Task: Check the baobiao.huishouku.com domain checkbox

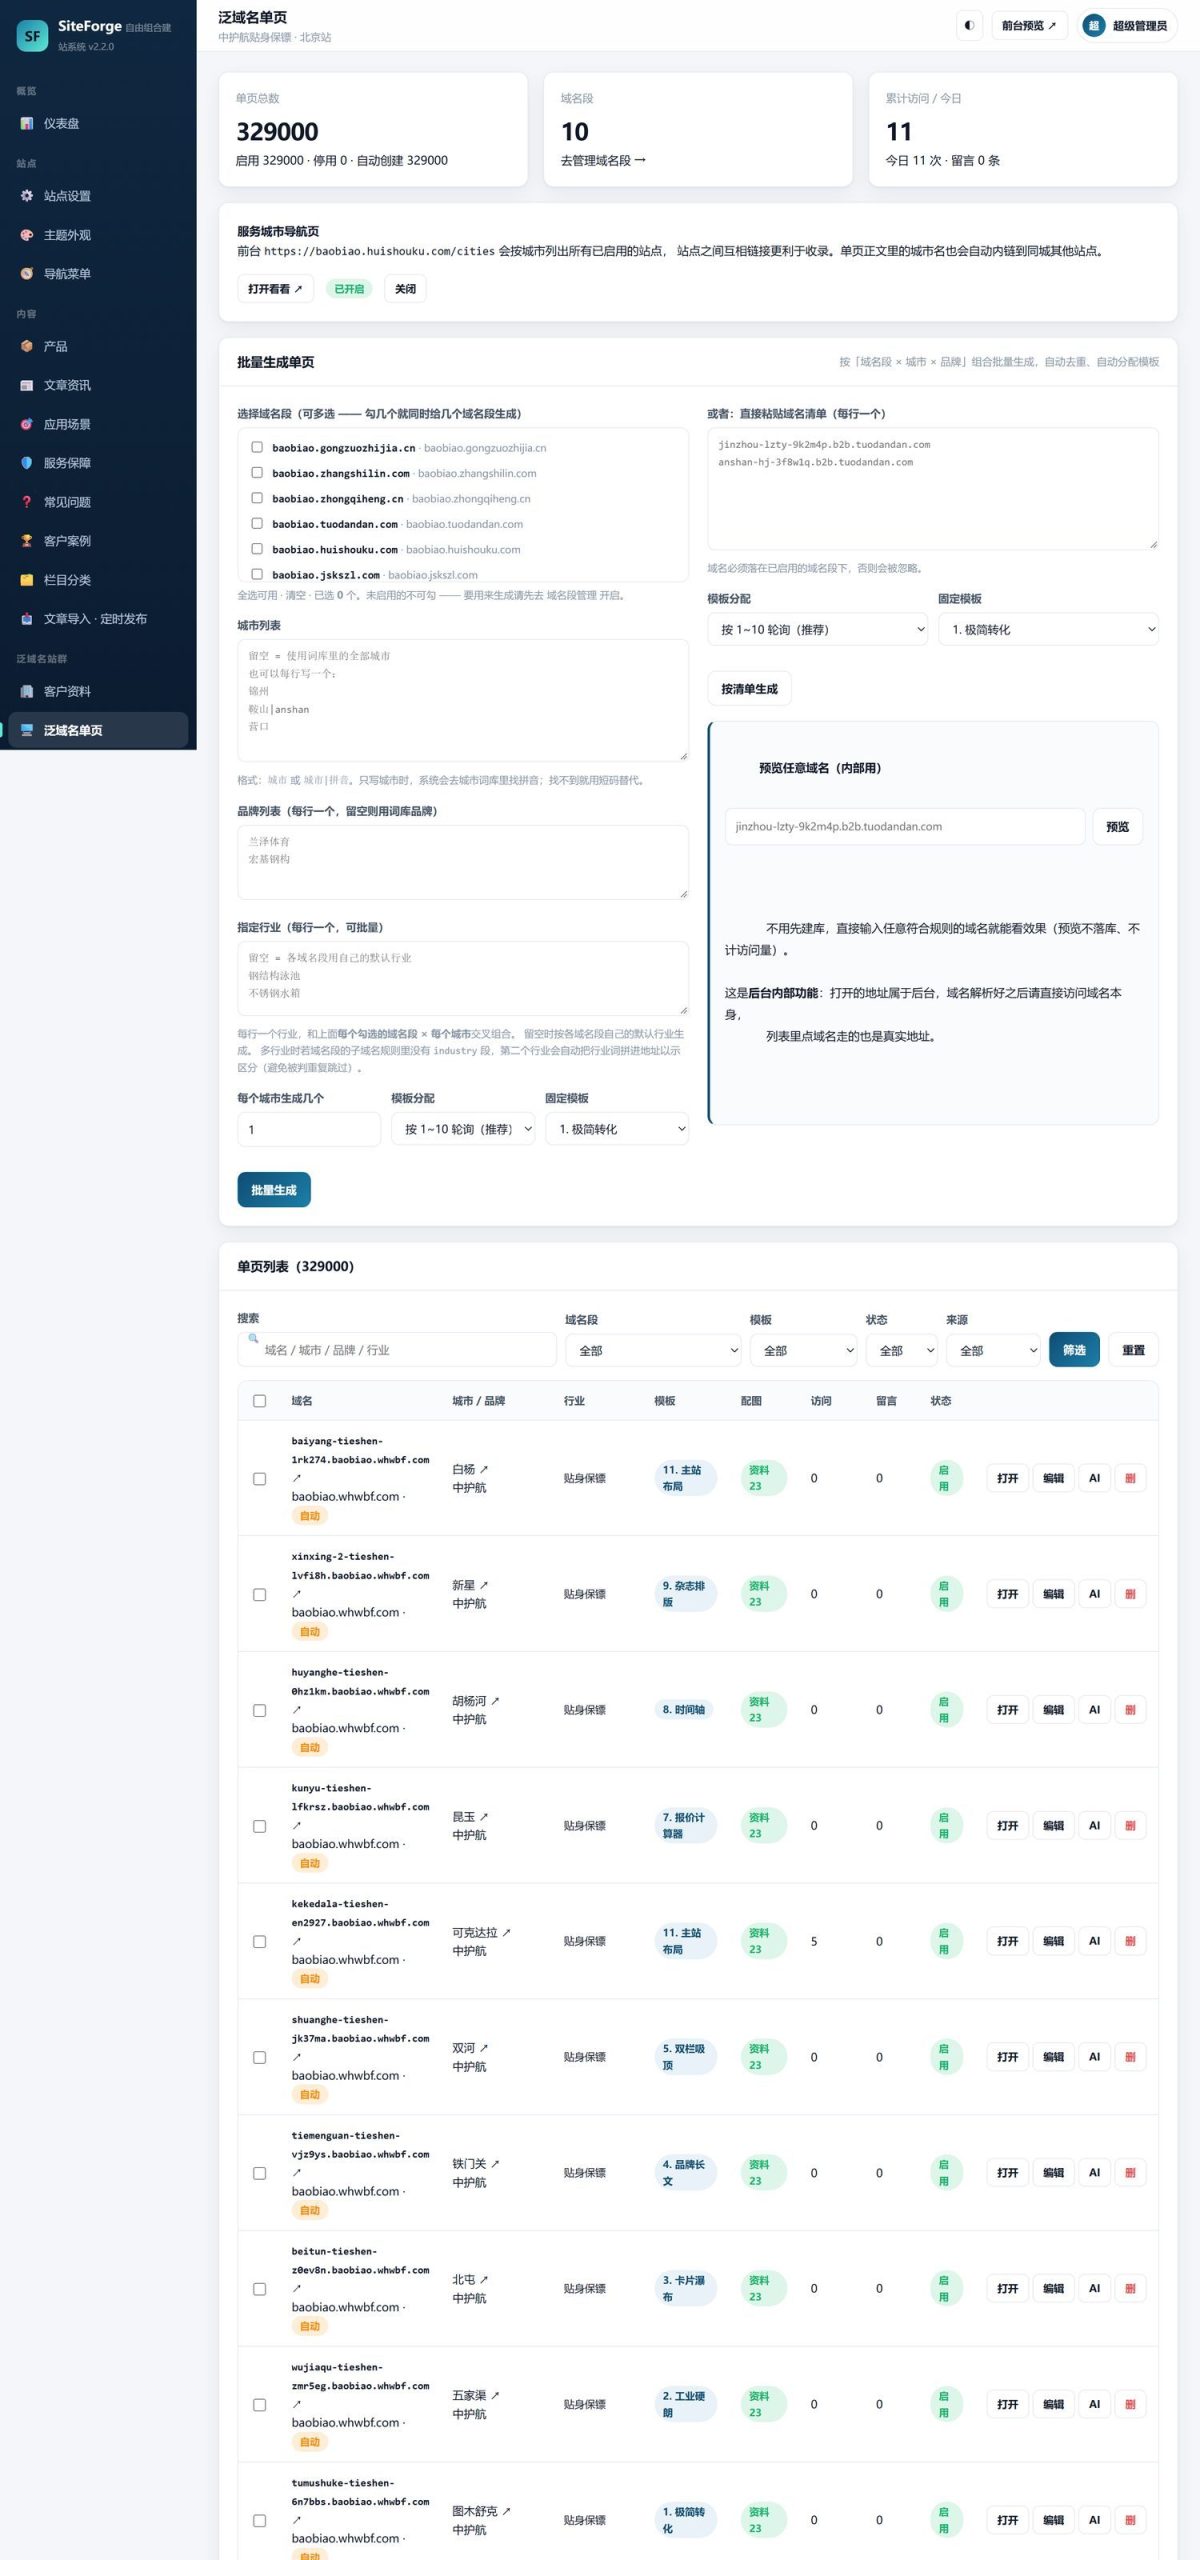Action: pyautogui.click(x=257, y=549)
